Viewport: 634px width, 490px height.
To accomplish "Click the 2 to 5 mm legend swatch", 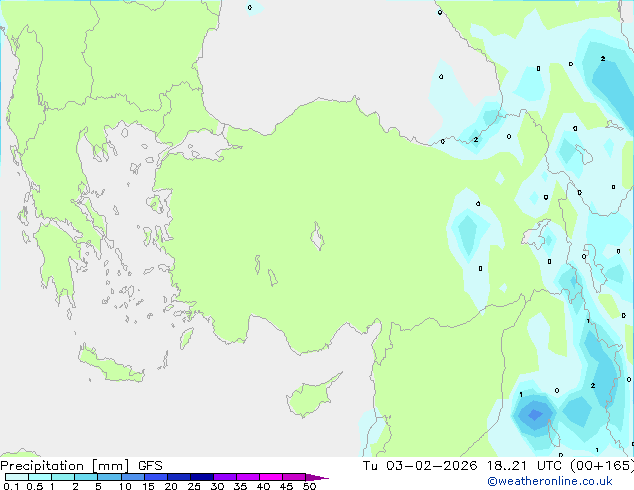I will point(86,477).
